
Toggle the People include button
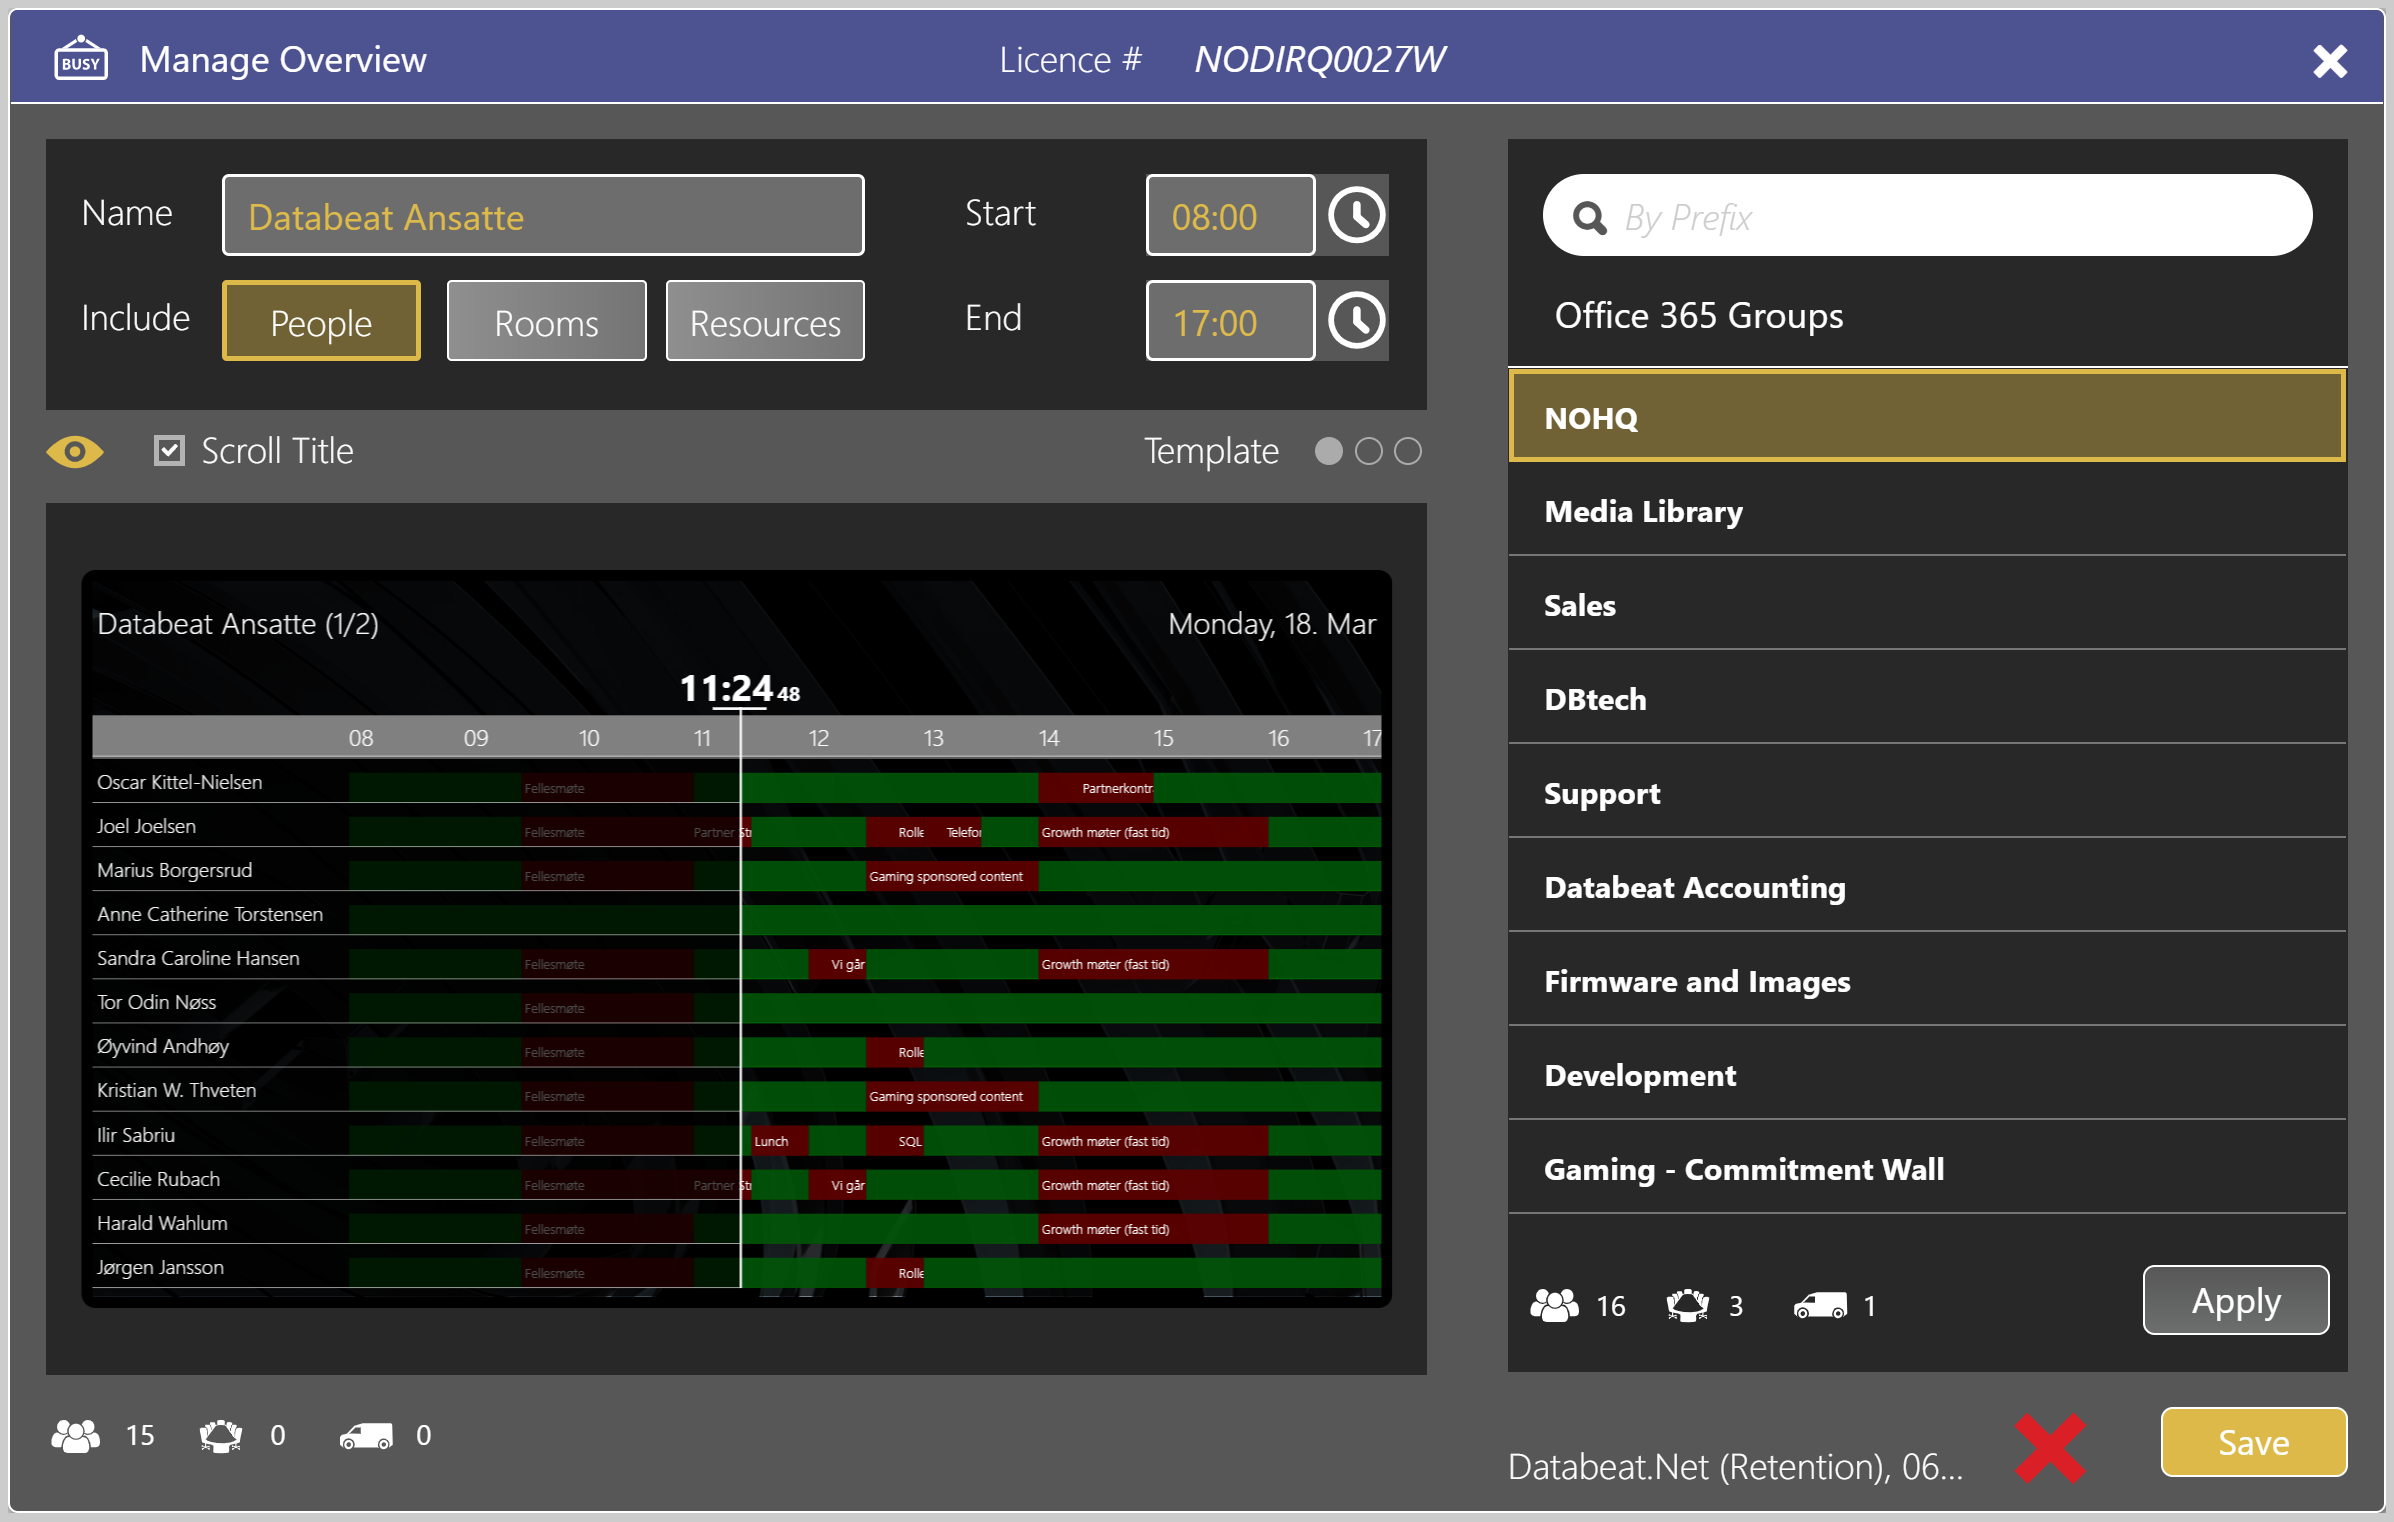(x=321, y=321)
